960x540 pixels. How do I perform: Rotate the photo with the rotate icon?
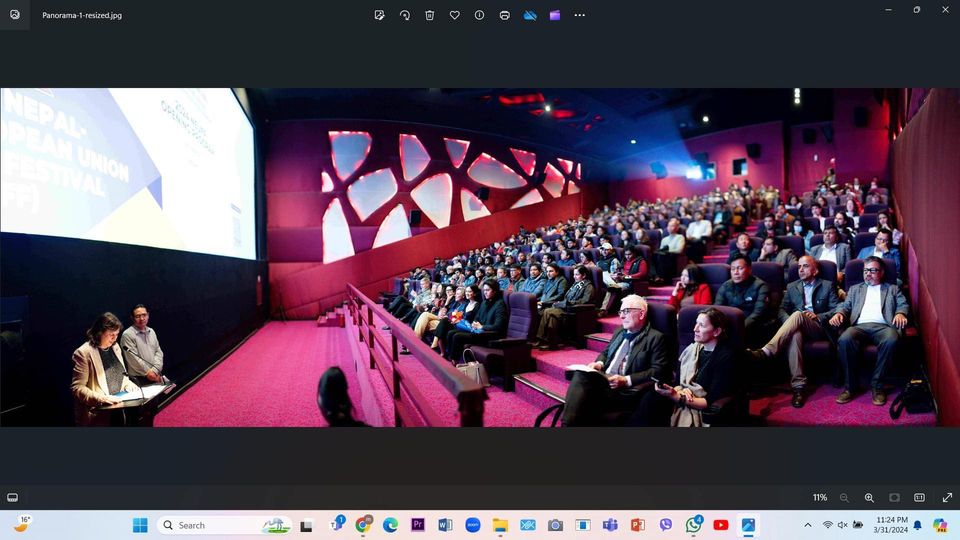tap(405, 15)
